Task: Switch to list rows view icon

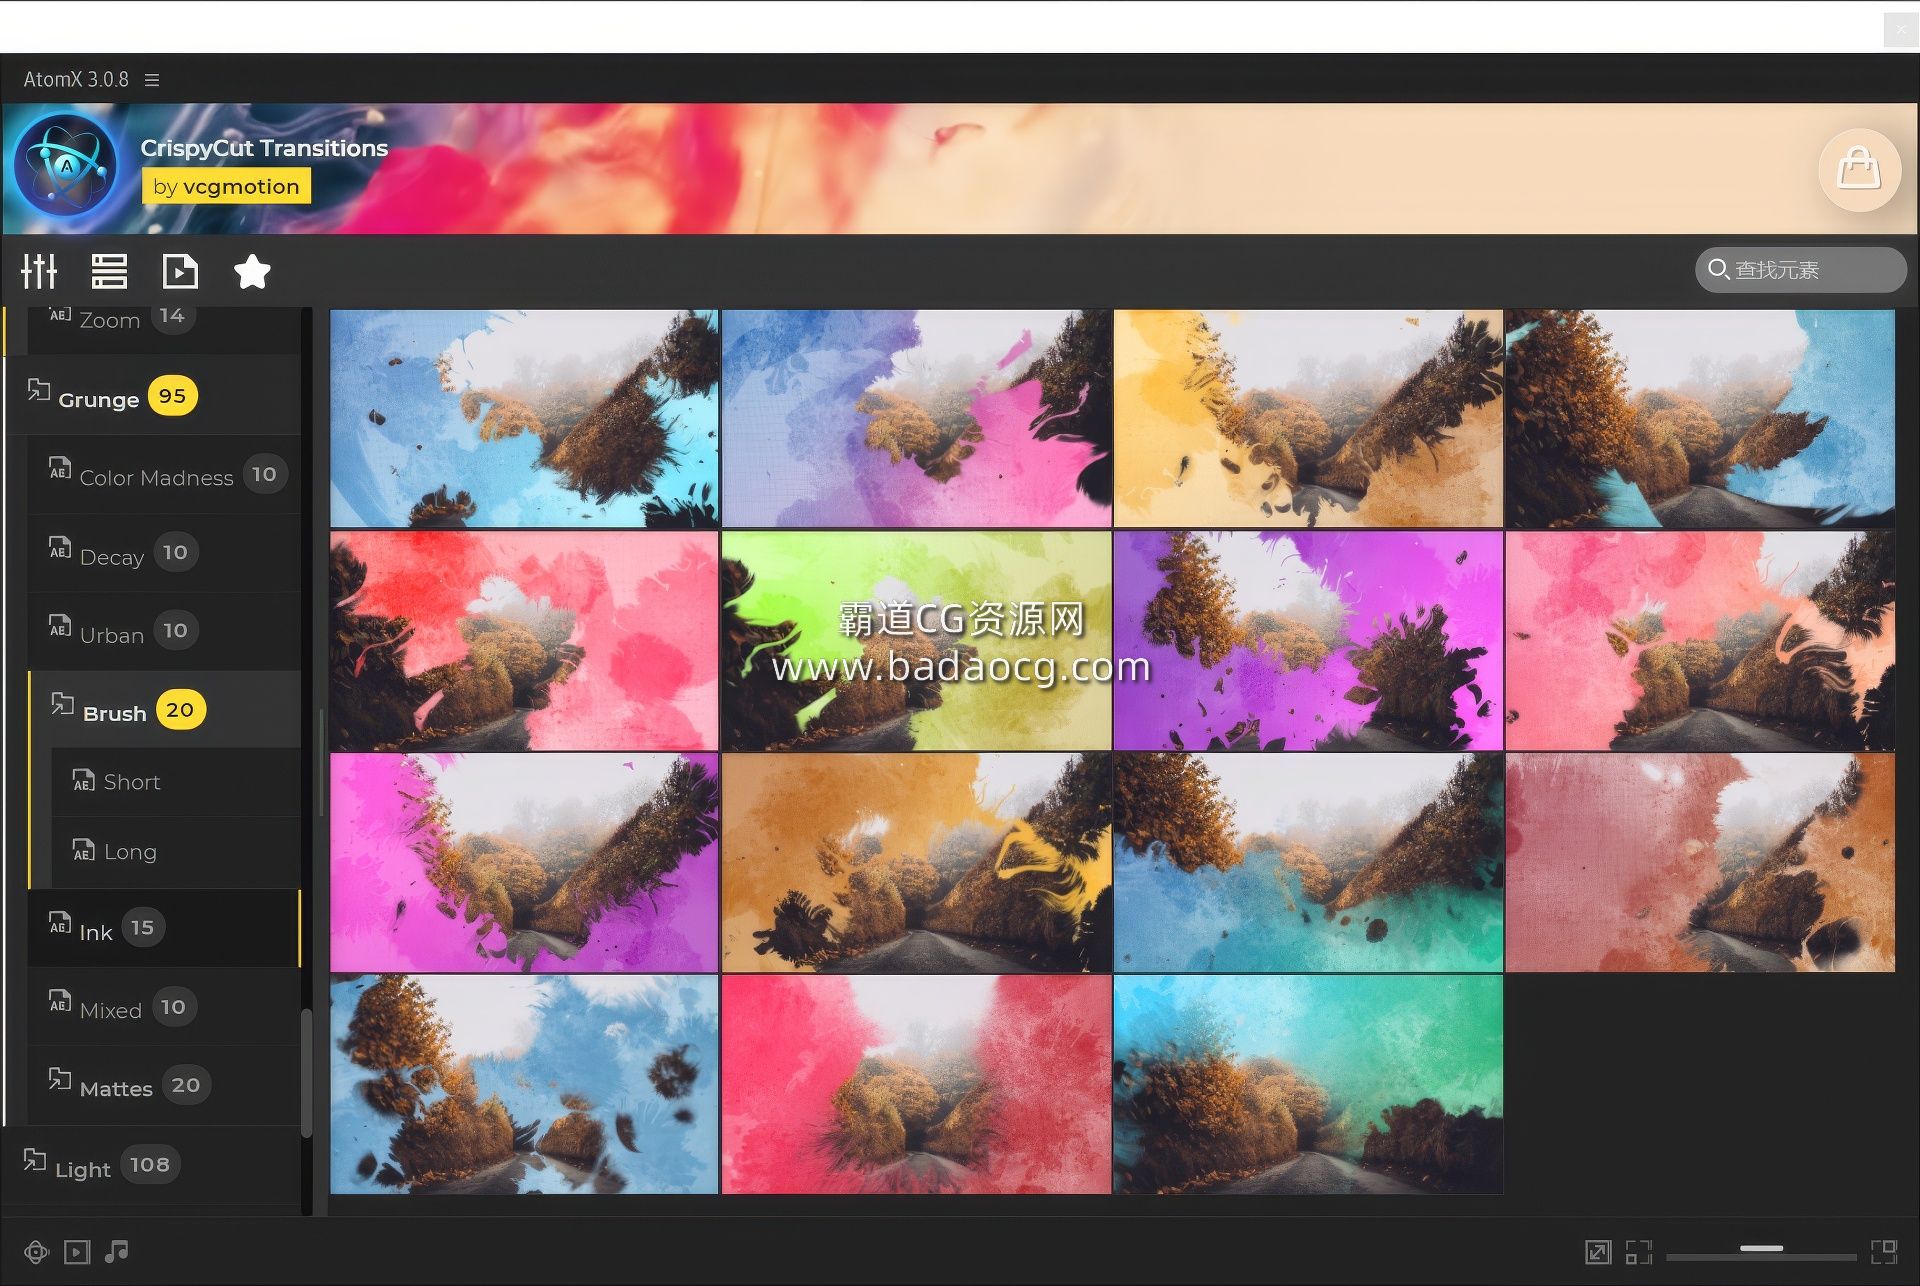Action: point(109,271)
